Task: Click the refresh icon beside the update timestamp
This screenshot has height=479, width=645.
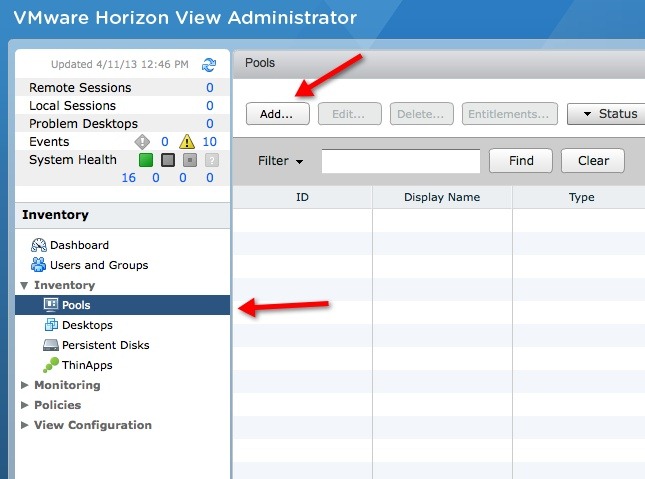Action: tap(209, 65)
